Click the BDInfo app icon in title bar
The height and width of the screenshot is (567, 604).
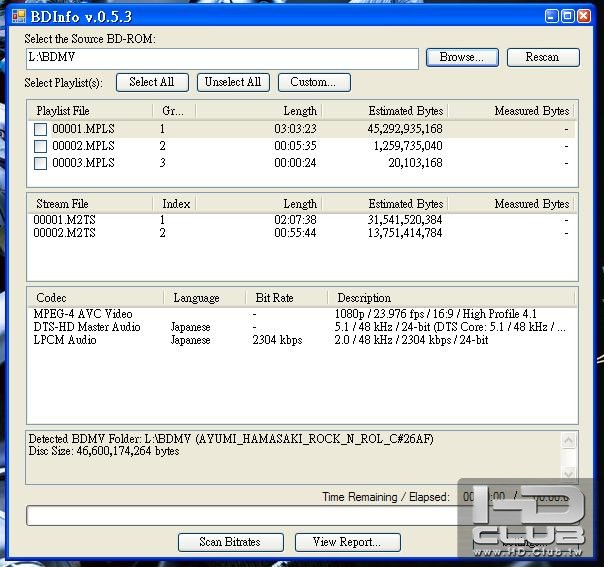[18, 16]
